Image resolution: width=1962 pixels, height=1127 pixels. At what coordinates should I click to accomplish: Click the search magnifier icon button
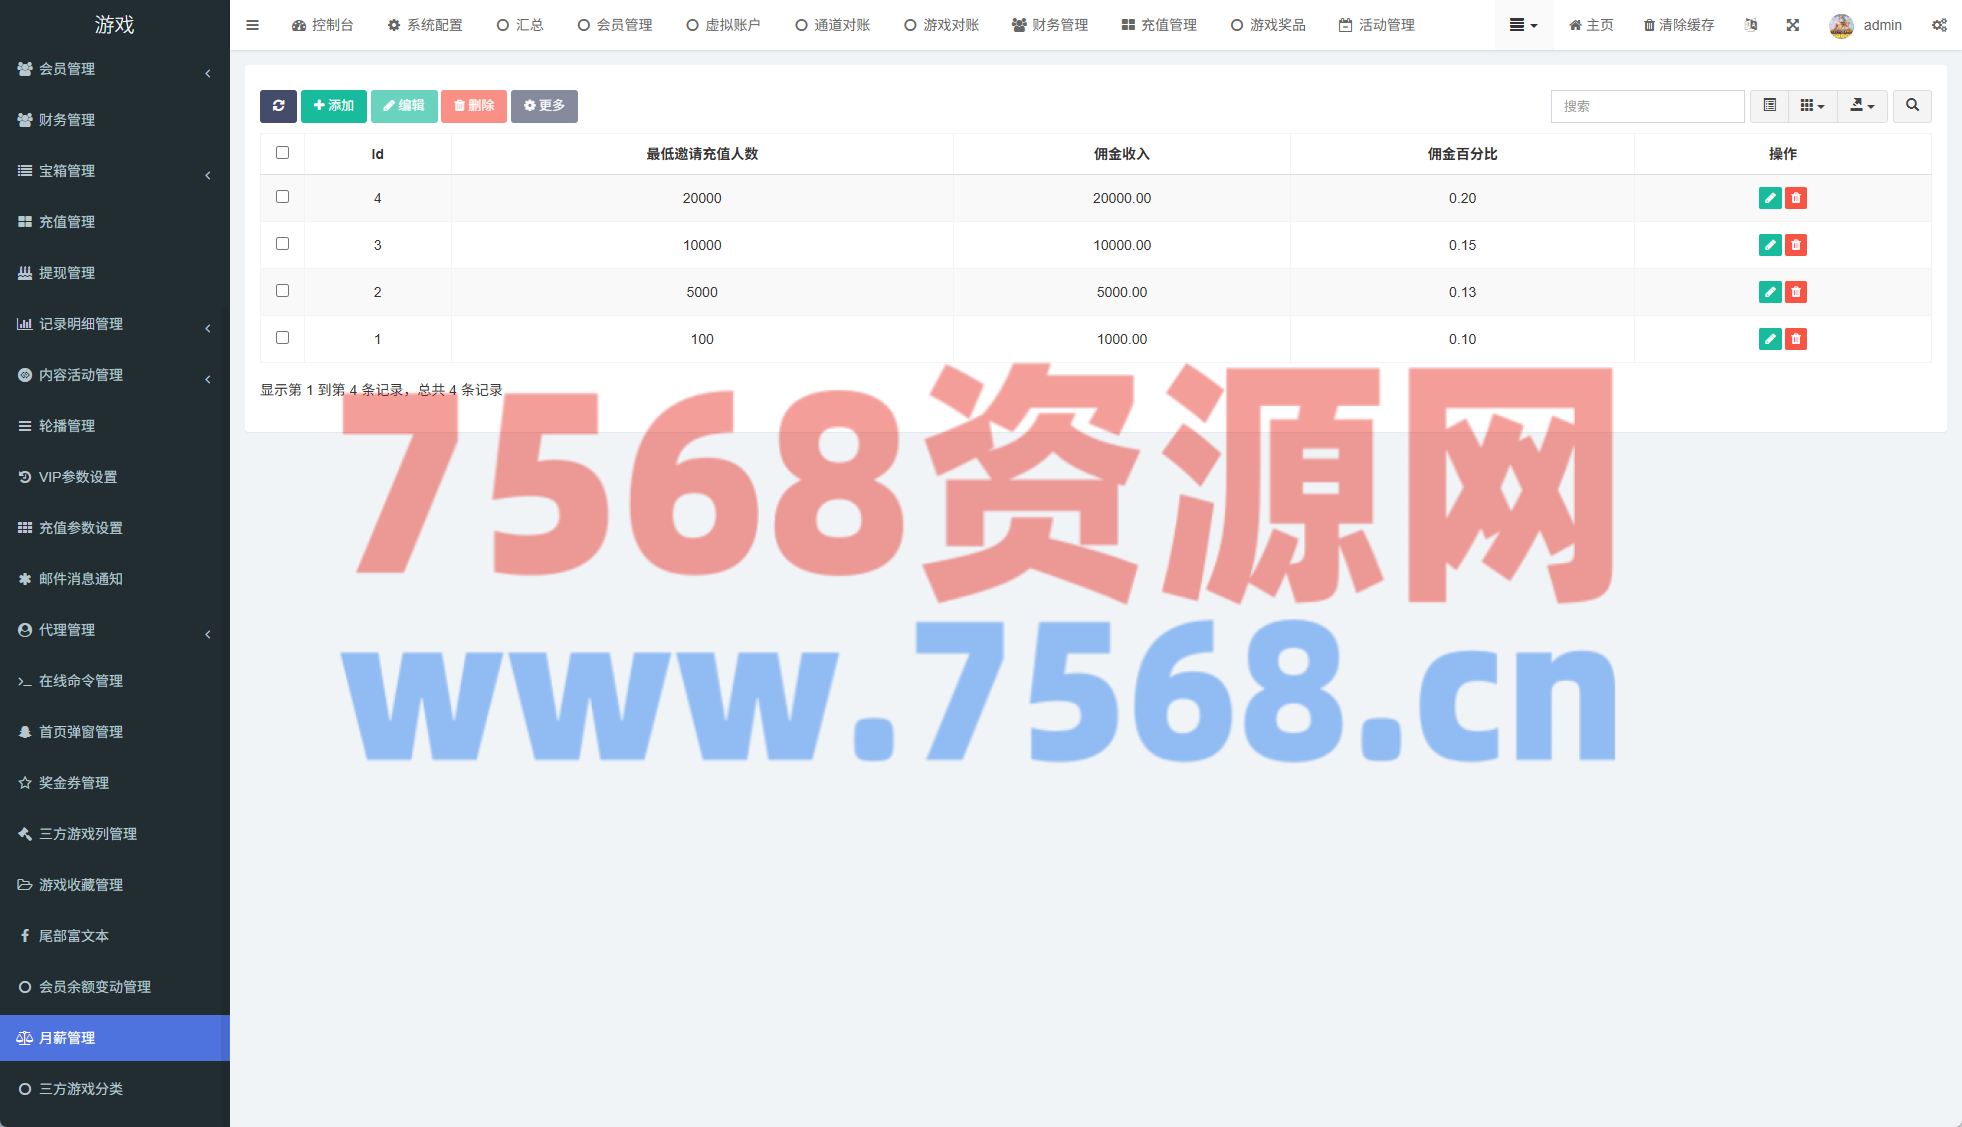1911,106
